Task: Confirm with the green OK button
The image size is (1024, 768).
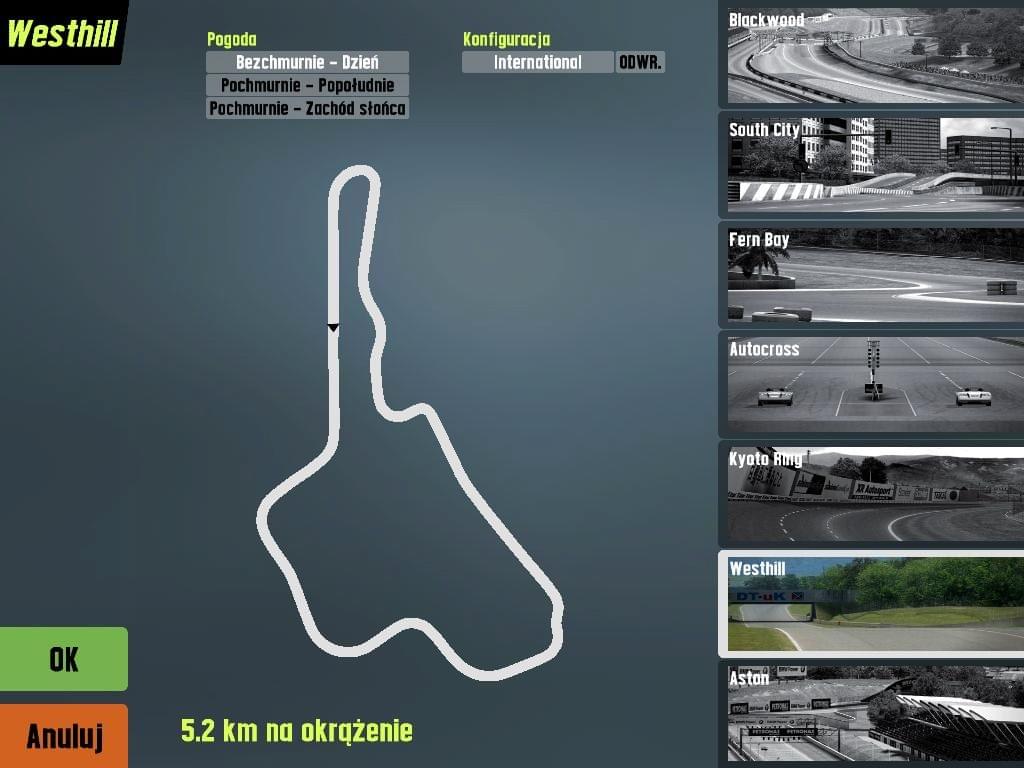Action: (63, 659)
